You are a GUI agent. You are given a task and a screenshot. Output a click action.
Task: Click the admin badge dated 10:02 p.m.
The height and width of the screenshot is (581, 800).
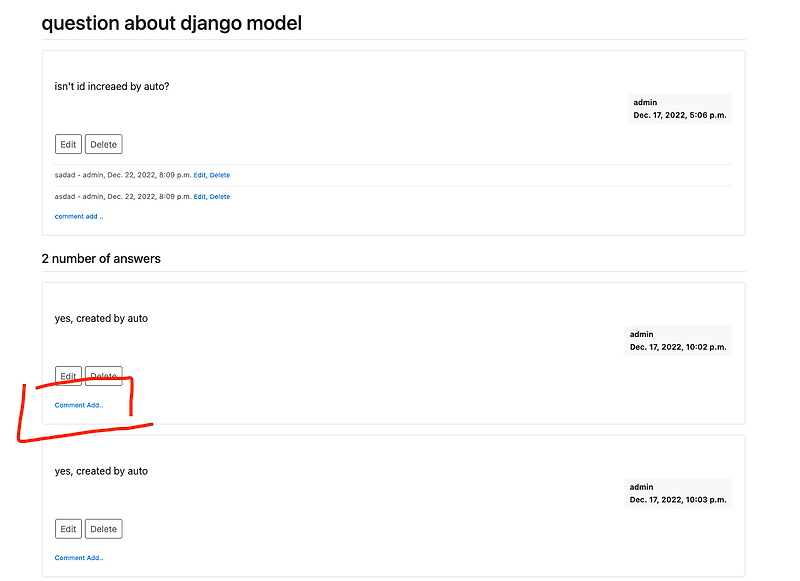(x=680, y=341)
